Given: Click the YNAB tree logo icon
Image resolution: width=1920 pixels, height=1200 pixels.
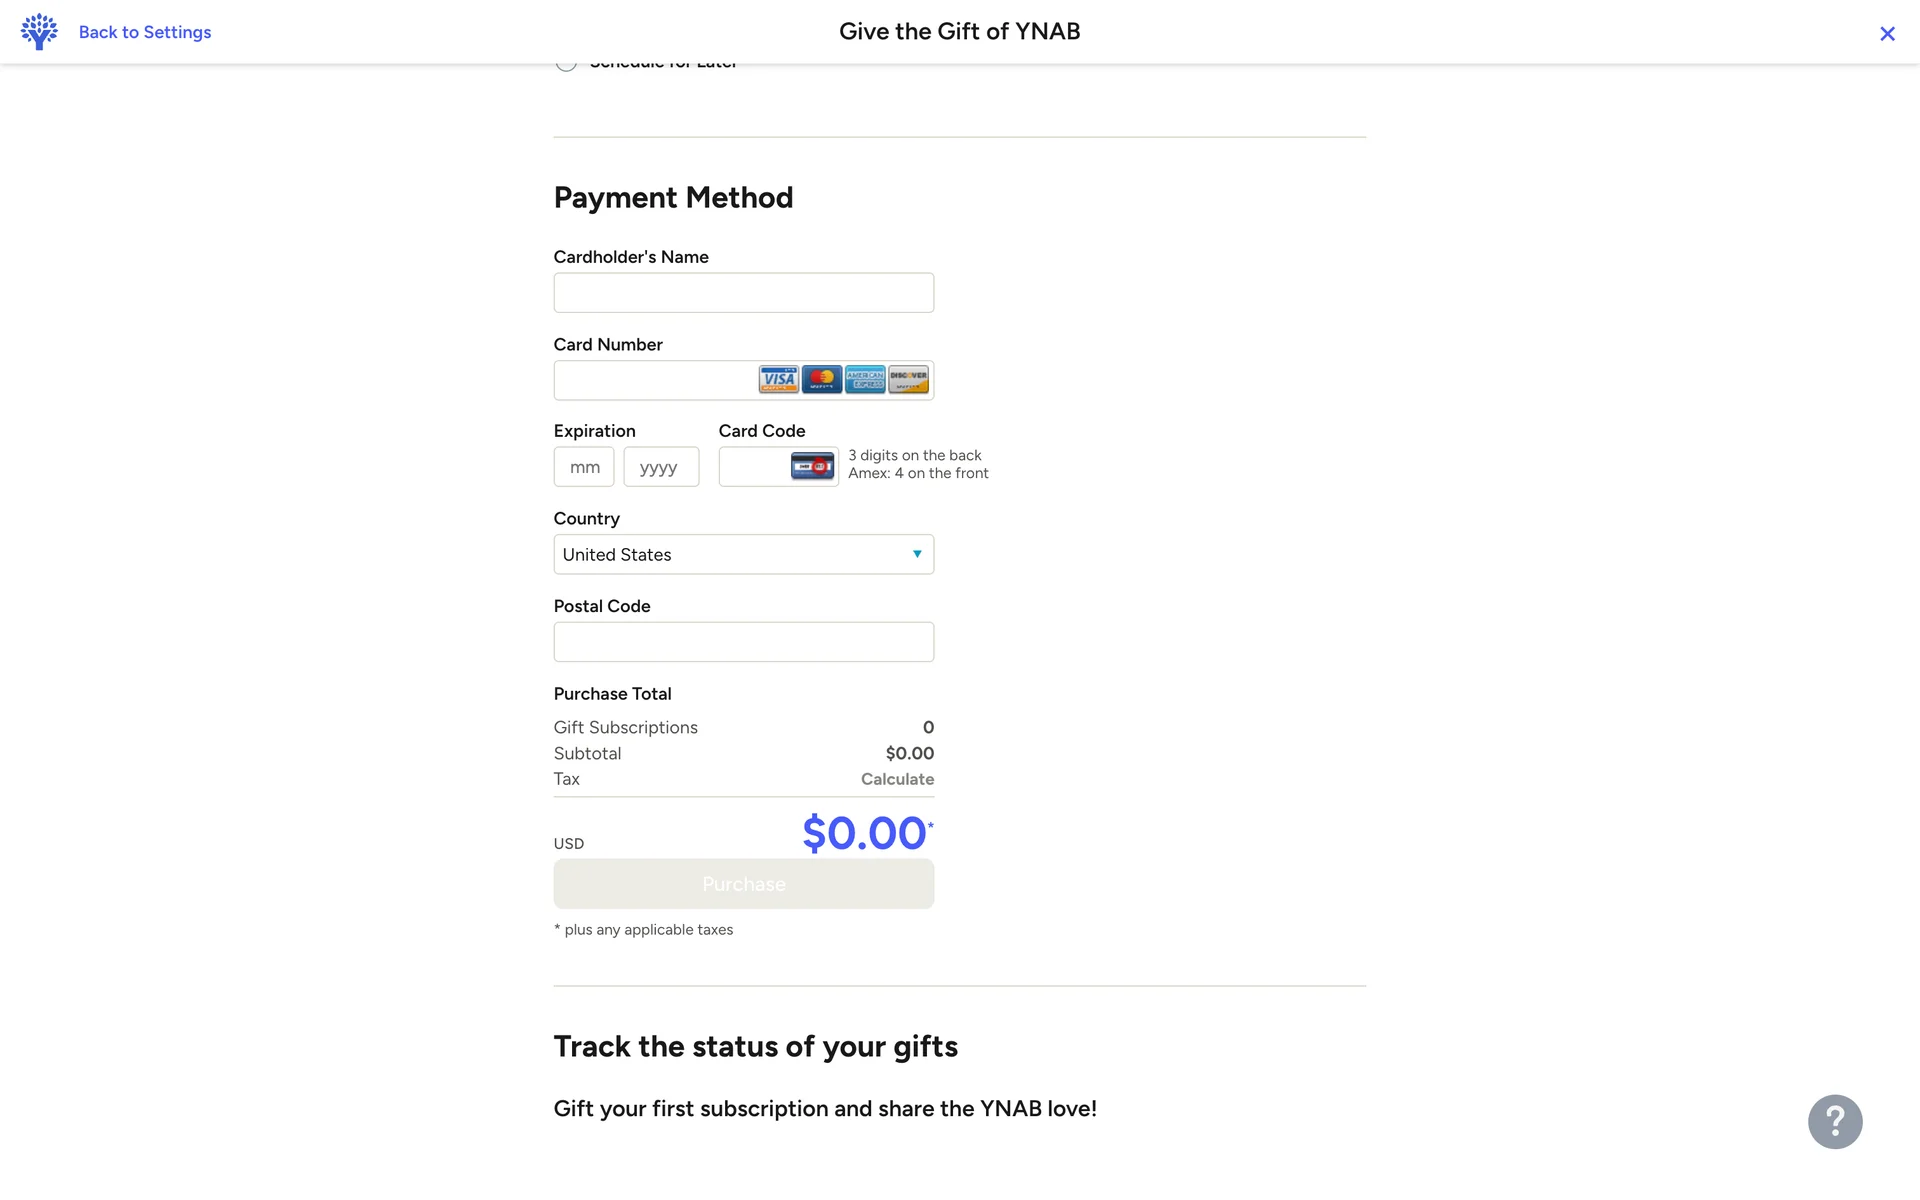Looking at the screenshot, I should pos(39,32).
